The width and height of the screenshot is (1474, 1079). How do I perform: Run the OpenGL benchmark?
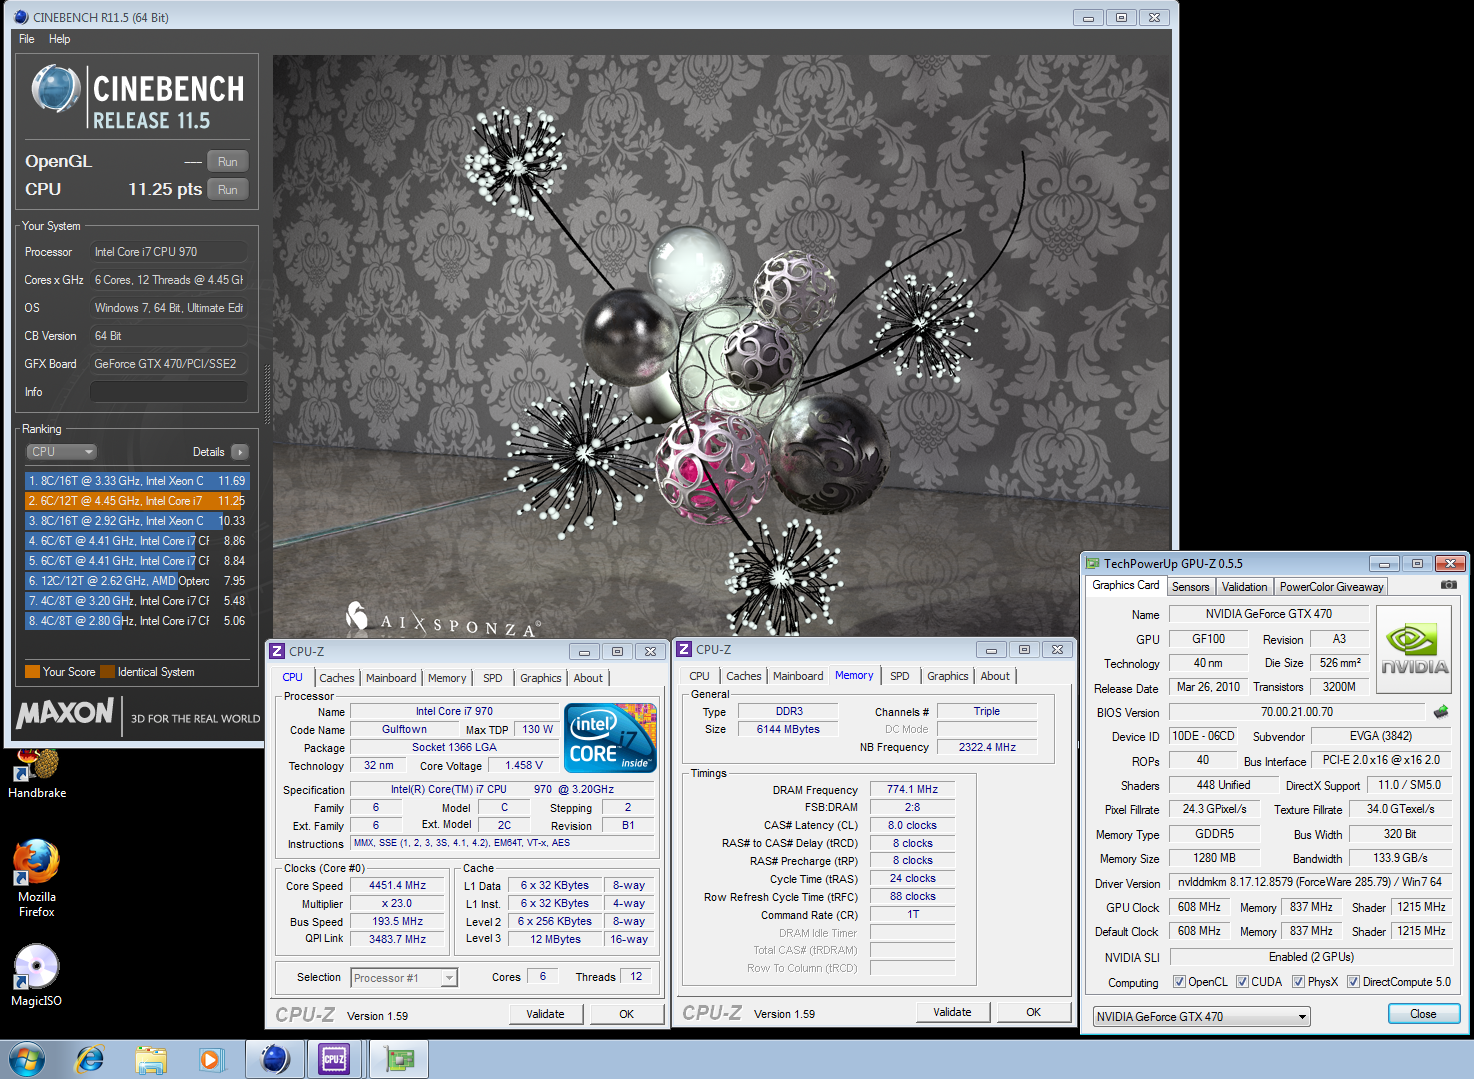point(228,162)
